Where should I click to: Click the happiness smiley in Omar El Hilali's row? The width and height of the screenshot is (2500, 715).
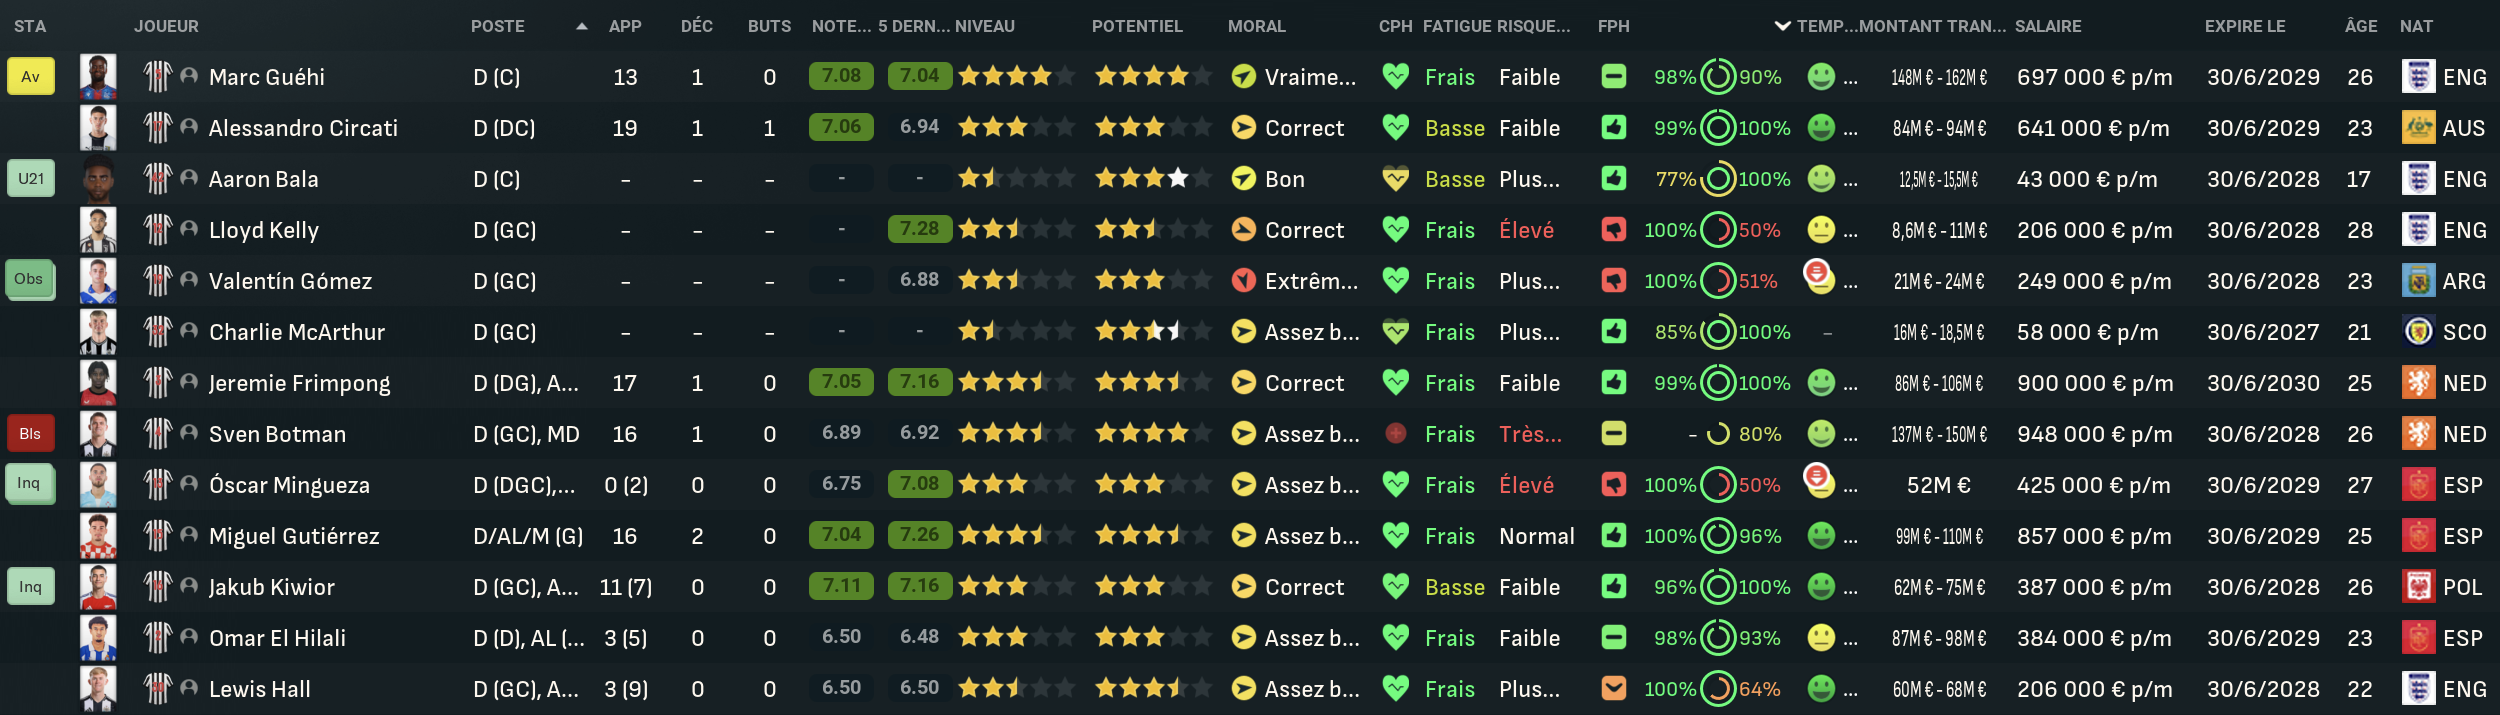(1821, 638)
